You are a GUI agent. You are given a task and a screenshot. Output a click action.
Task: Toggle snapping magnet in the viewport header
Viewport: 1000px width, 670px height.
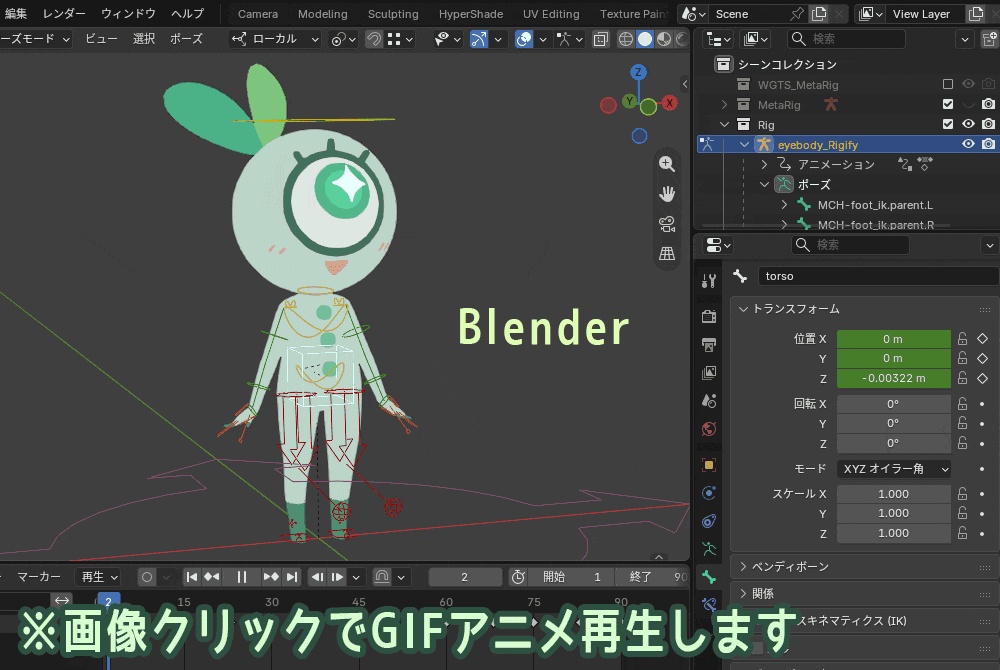pos(373,39)
